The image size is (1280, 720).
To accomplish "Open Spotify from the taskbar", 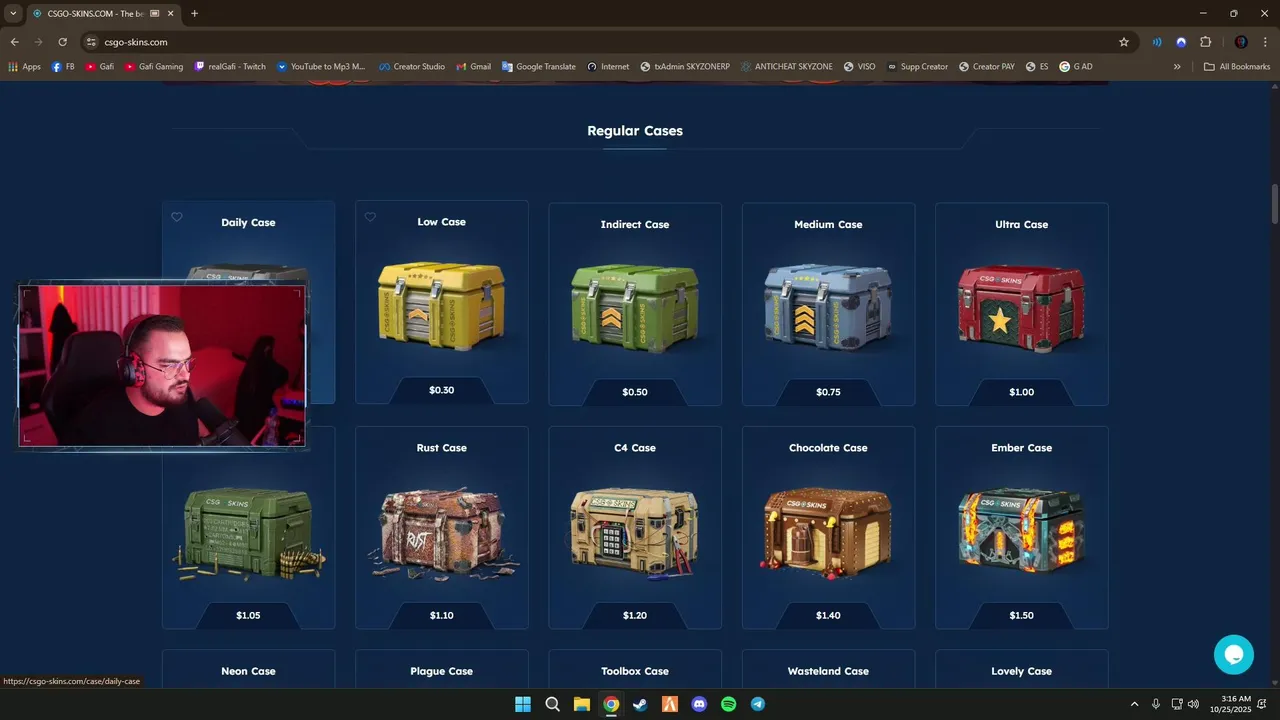I will (x=728, y=704).
